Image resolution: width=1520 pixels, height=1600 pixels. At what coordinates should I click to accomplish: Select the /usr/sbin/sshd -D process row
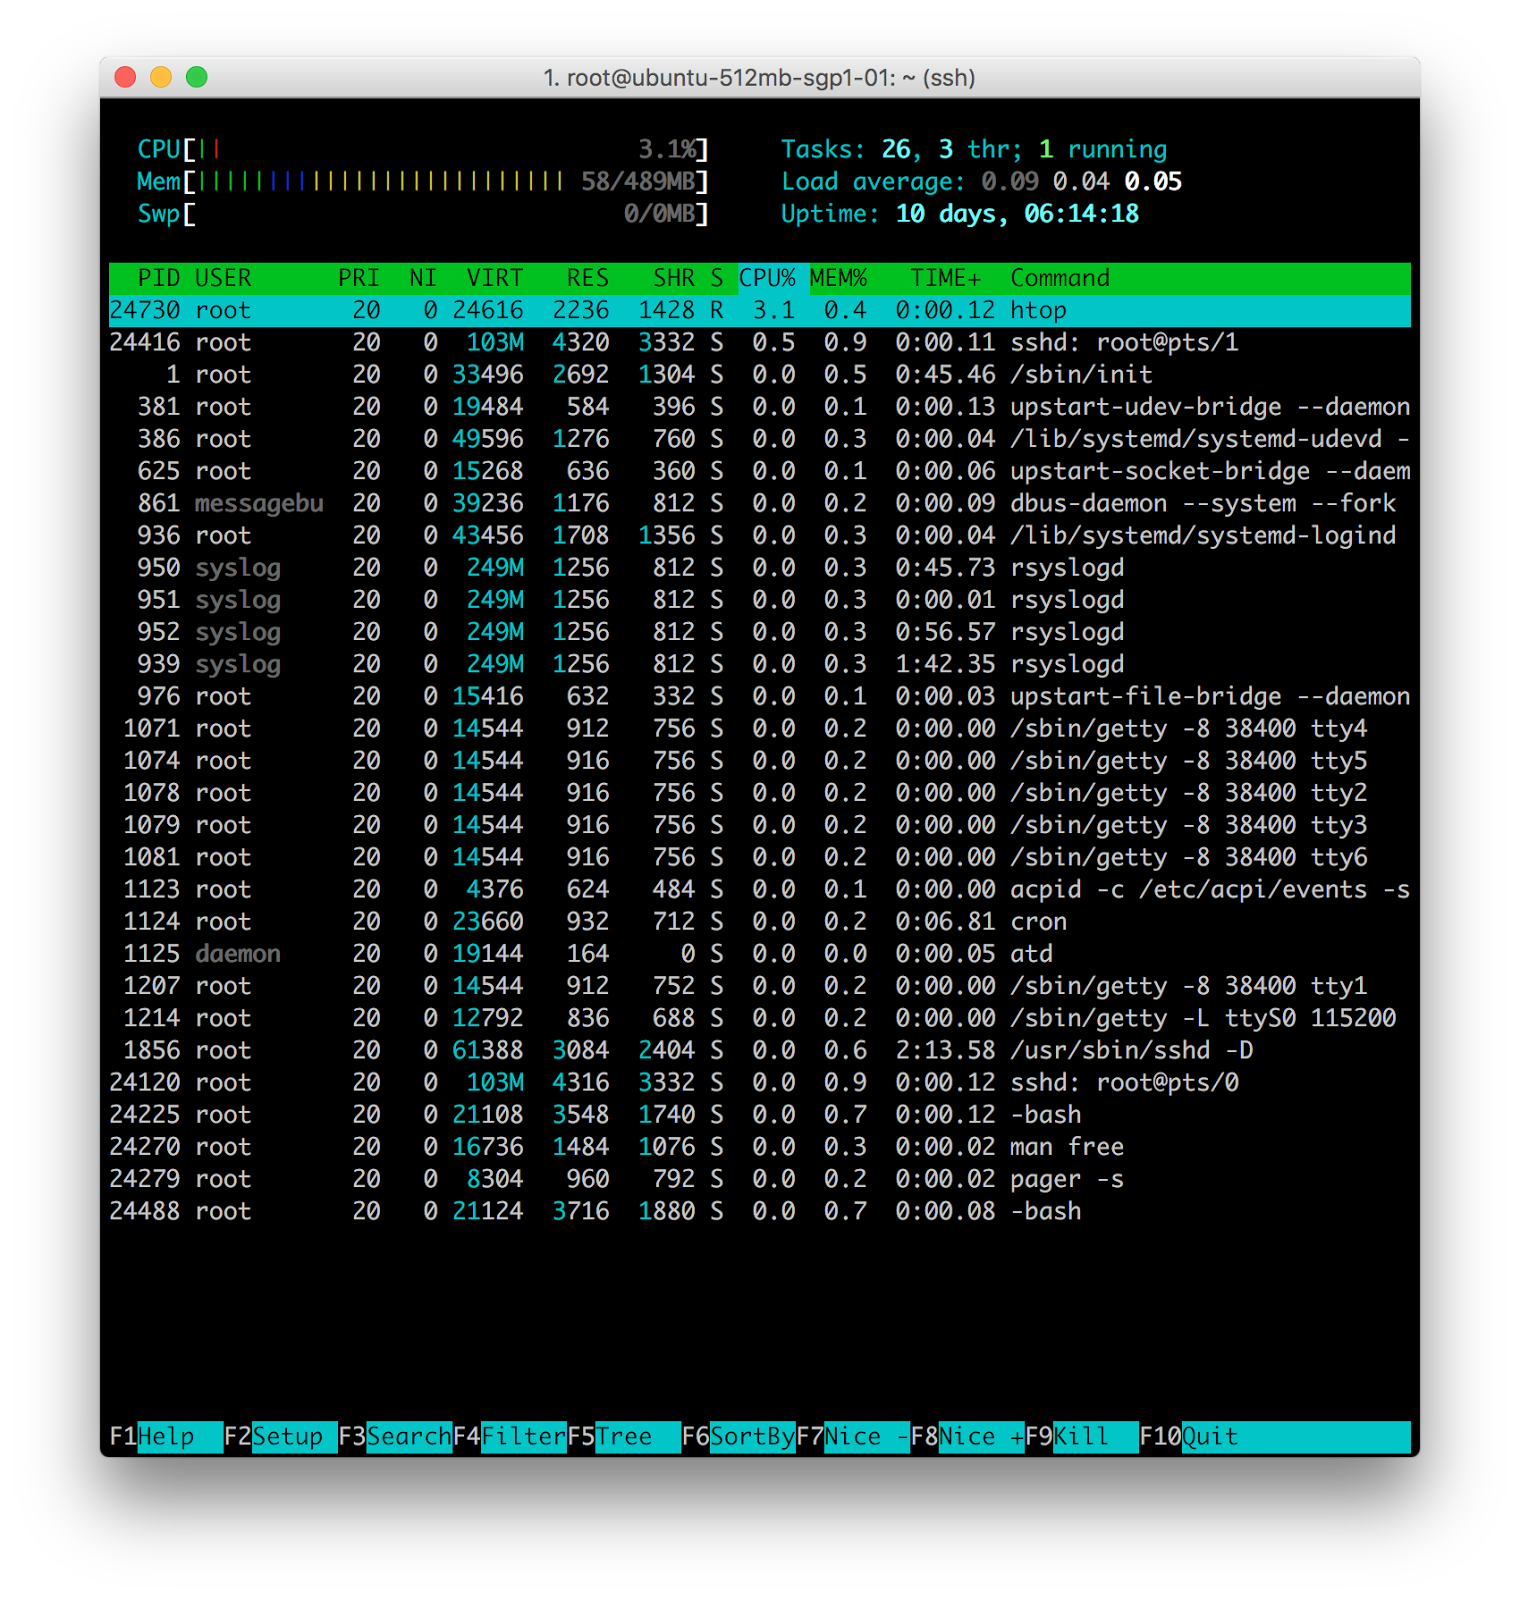point(760,1050)
